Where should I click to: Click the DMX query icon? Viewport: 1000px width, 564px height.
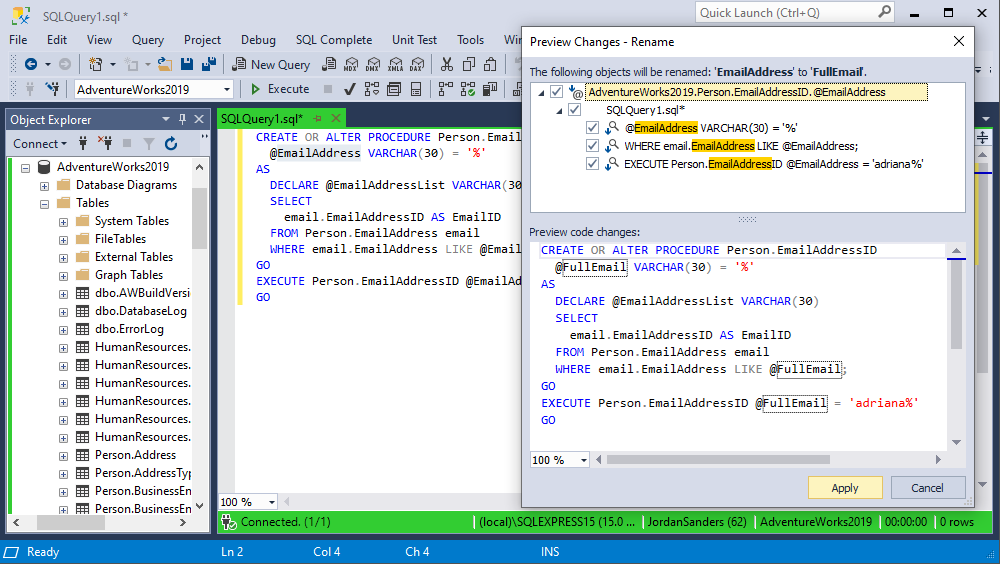pyautogui.click(x=373, y=64)
